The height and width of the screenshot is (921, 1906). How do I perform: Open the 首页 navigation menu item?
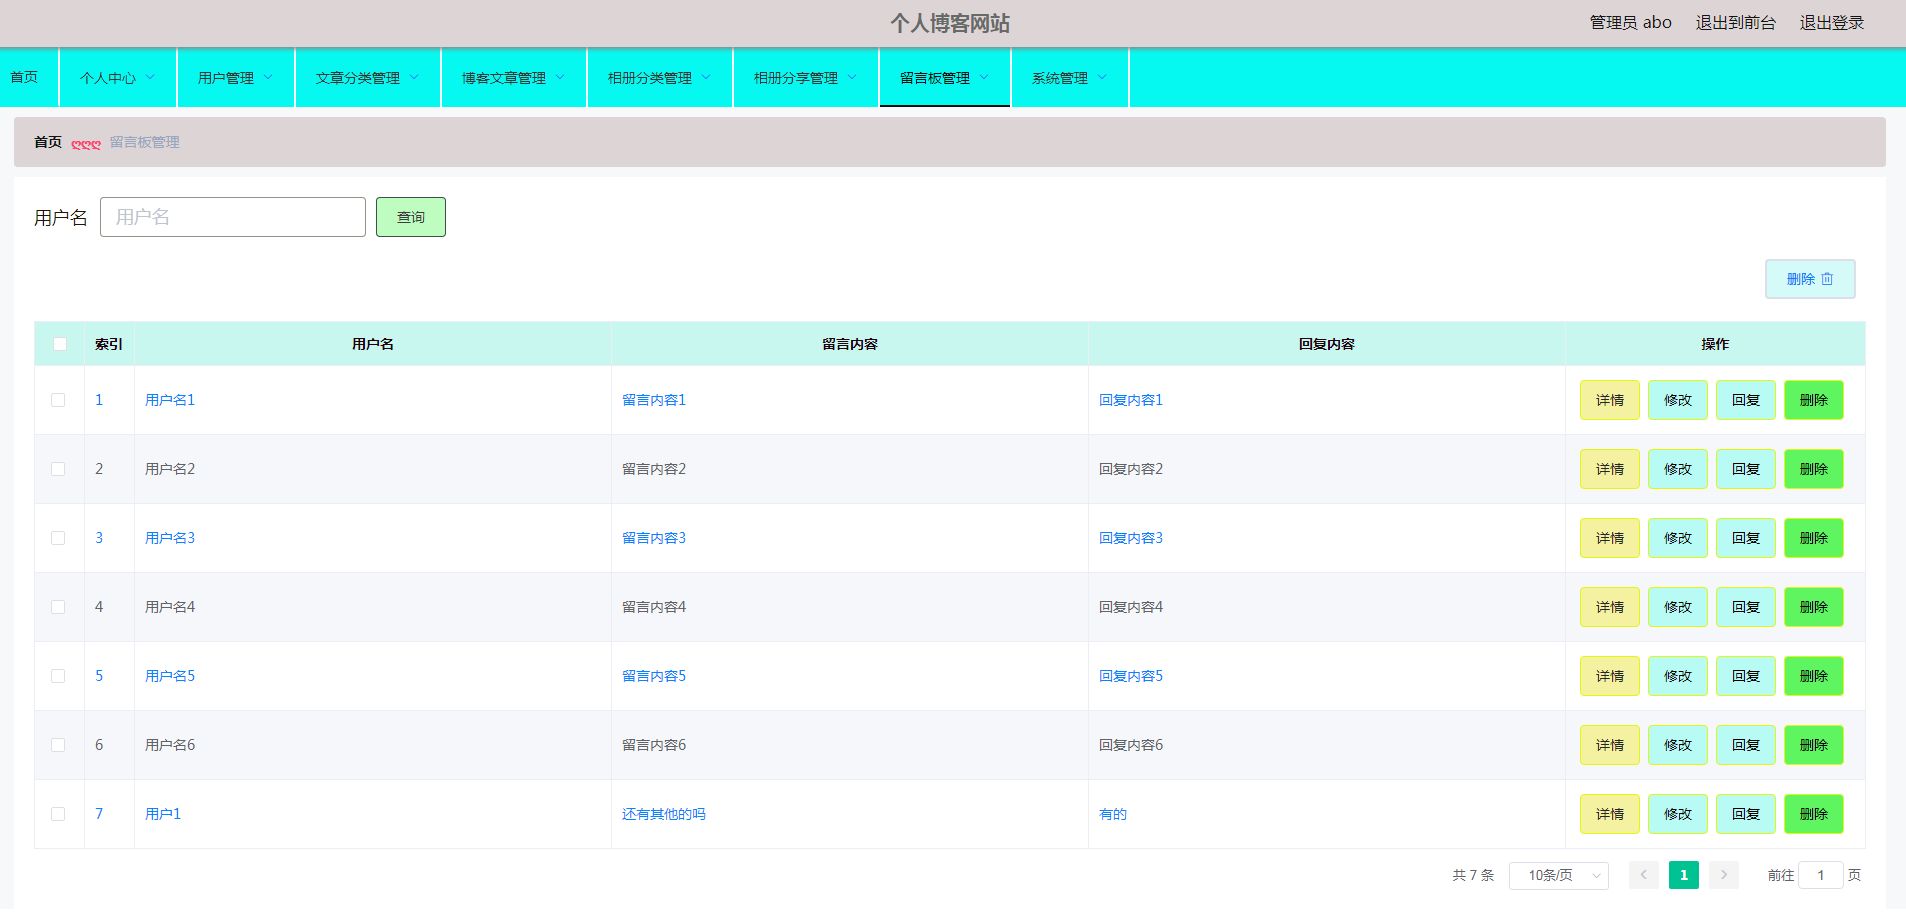click(x=24, y=77)
